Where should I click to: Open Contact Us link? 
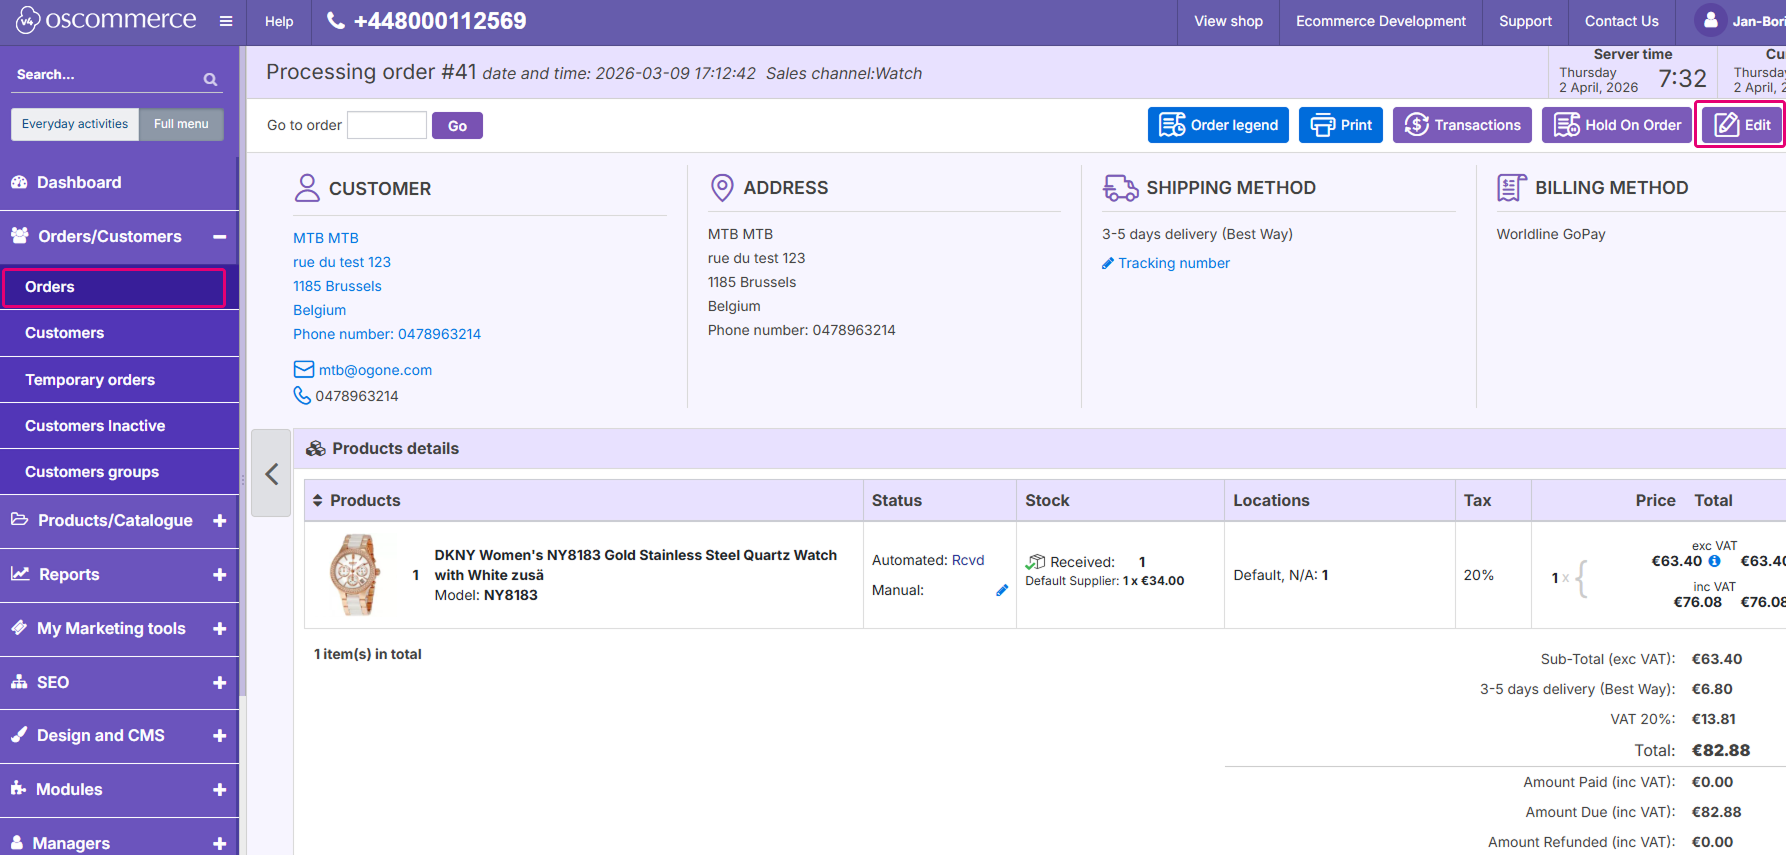pos(1621,21)
